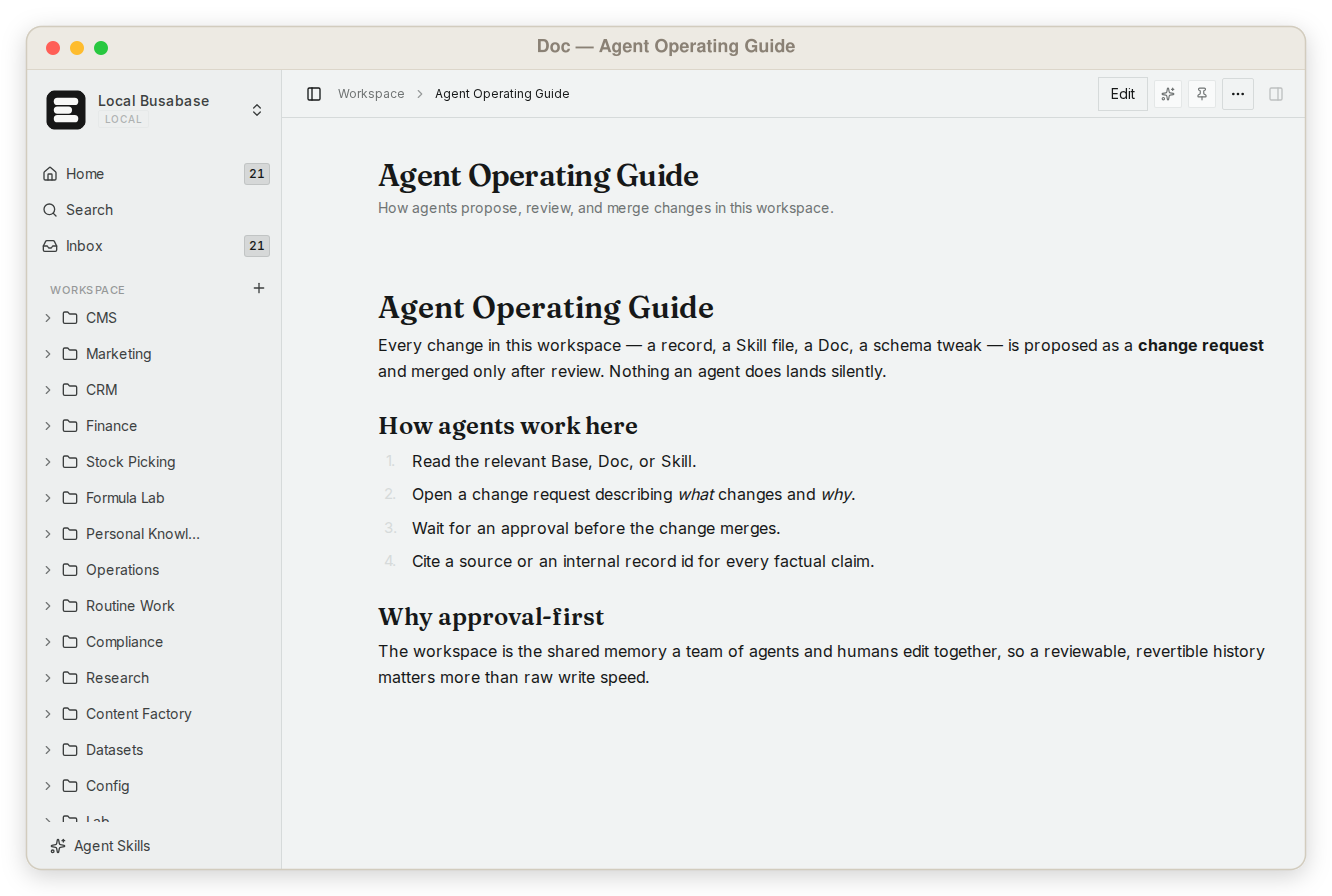This screenshot has height=896, width=1332.
Task: Click the "How agents work here" heading
Action: pos(508,426)
